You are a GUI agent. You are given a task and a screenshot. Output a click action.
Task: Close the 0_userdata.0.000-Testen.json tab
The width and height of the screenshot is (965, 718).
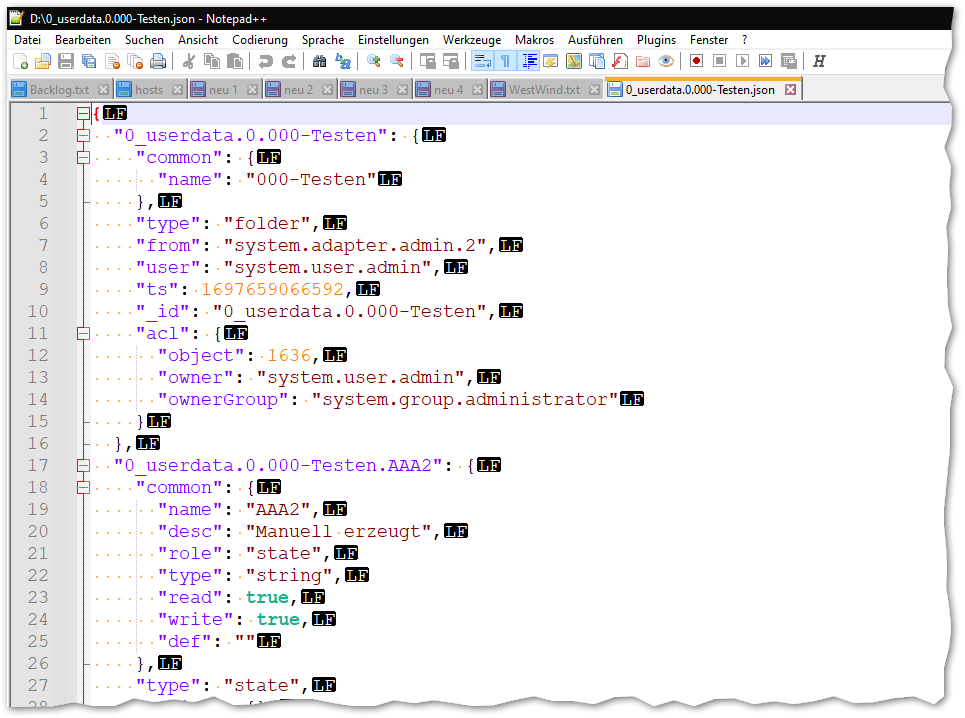click(x=791, y=90)
